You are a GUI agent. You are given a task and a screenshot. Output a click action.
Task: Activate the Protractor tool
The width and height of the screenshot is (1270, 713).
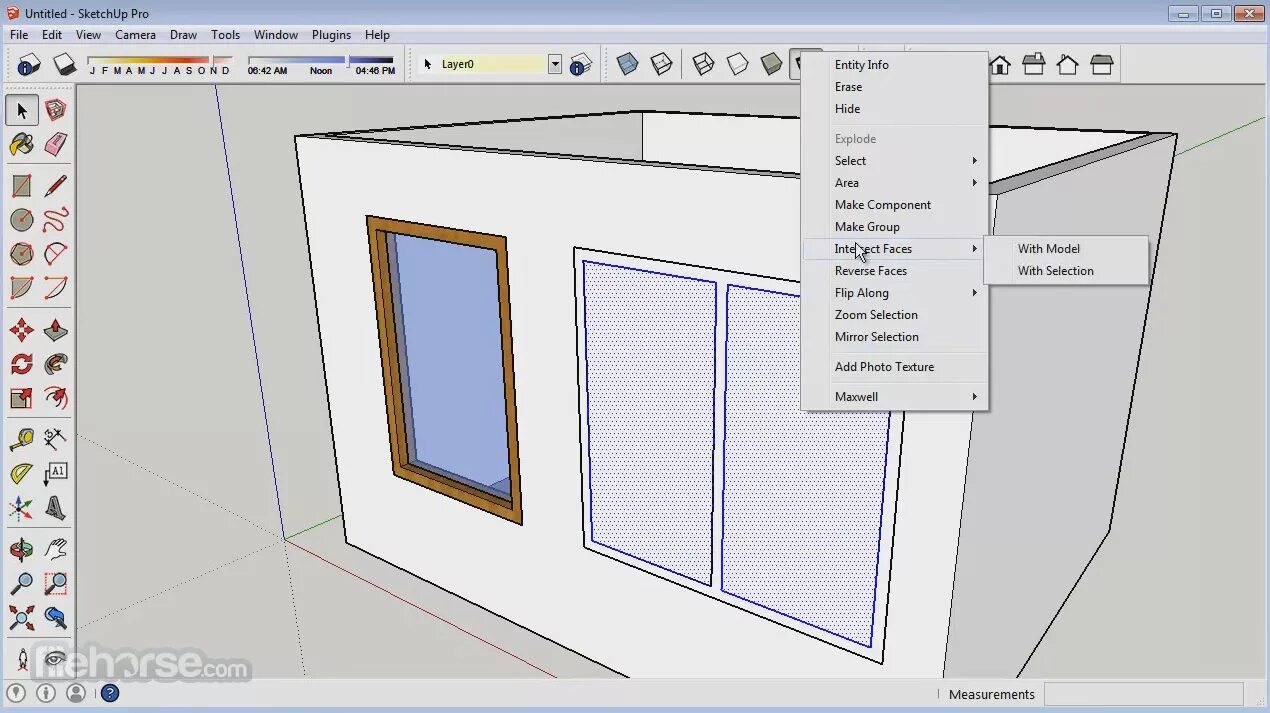click(22, 474)
